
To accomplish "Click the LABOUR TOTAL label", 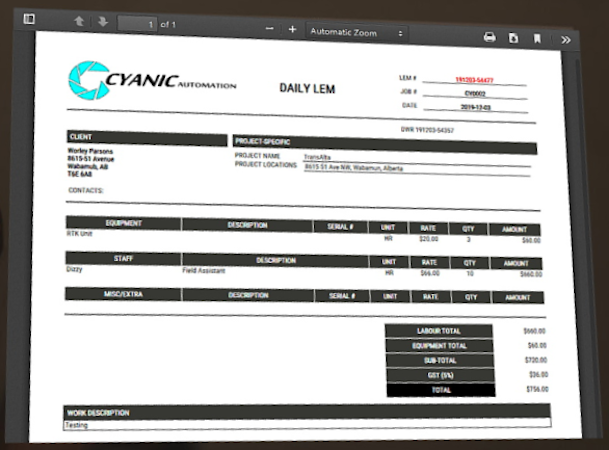I will pyautogui.click(x=439, y=331).
